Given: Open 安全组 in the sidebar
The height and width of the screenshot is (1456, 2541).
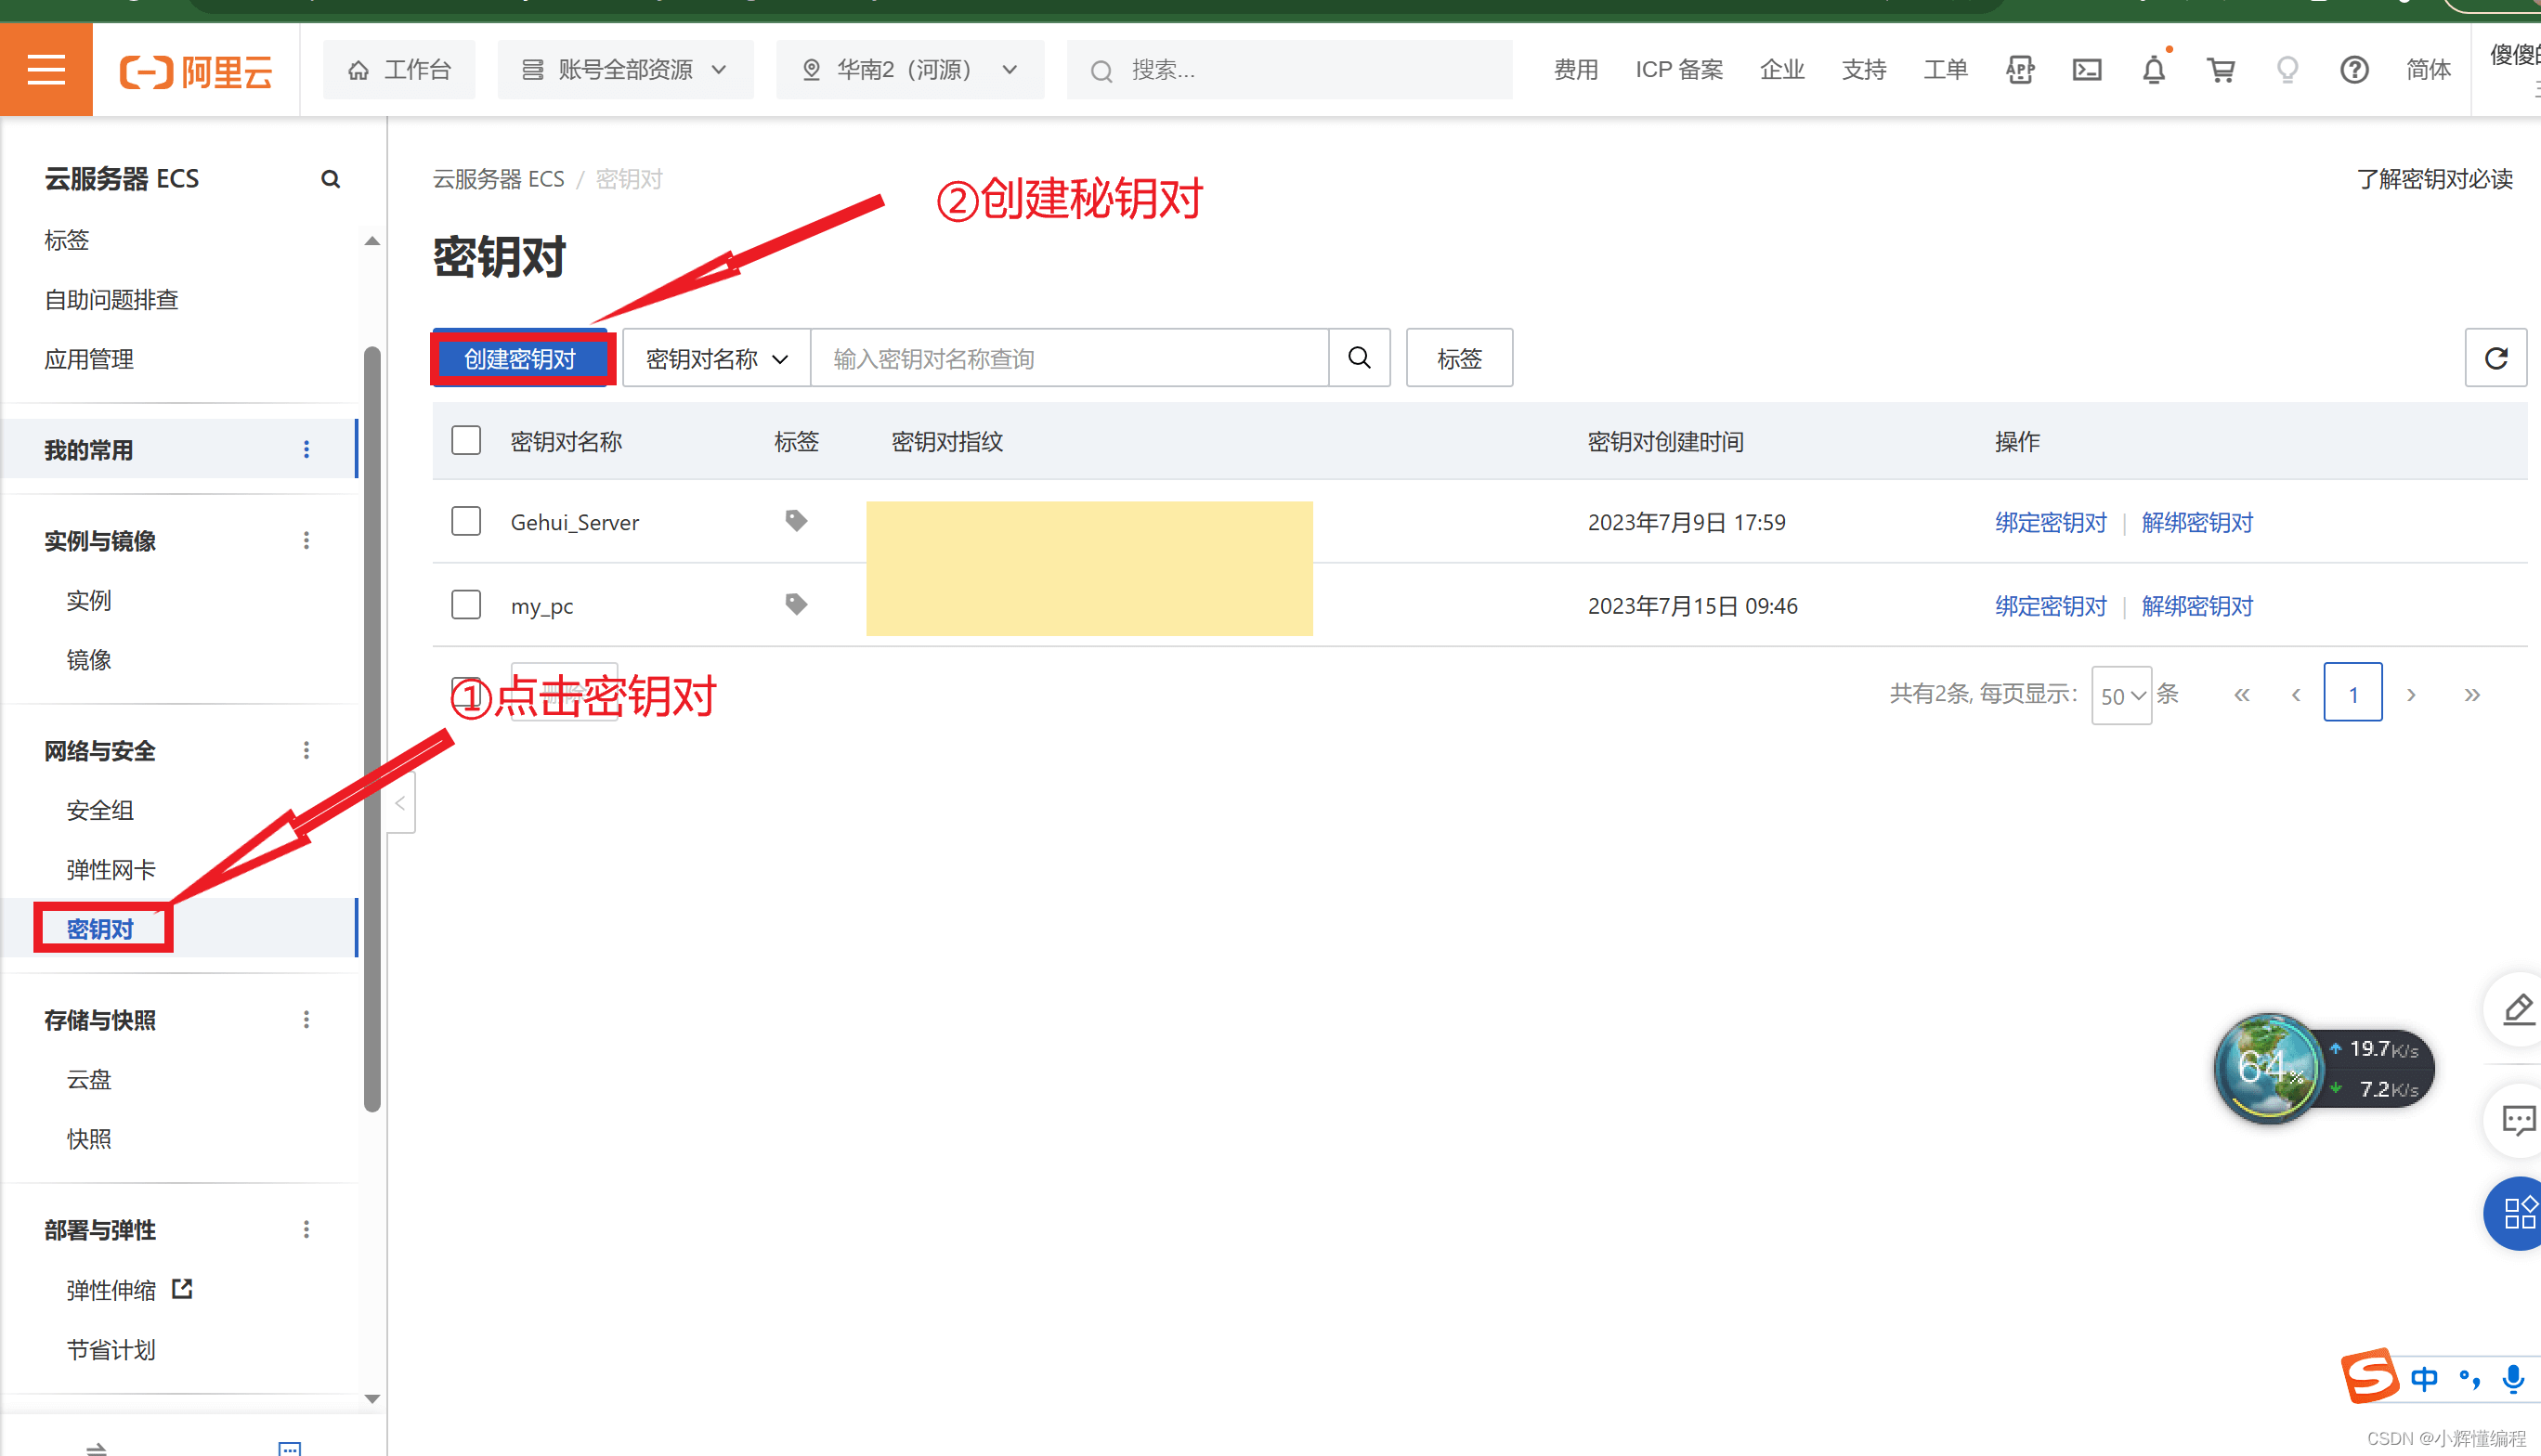Looking at the screenshot, I should 100,810.
